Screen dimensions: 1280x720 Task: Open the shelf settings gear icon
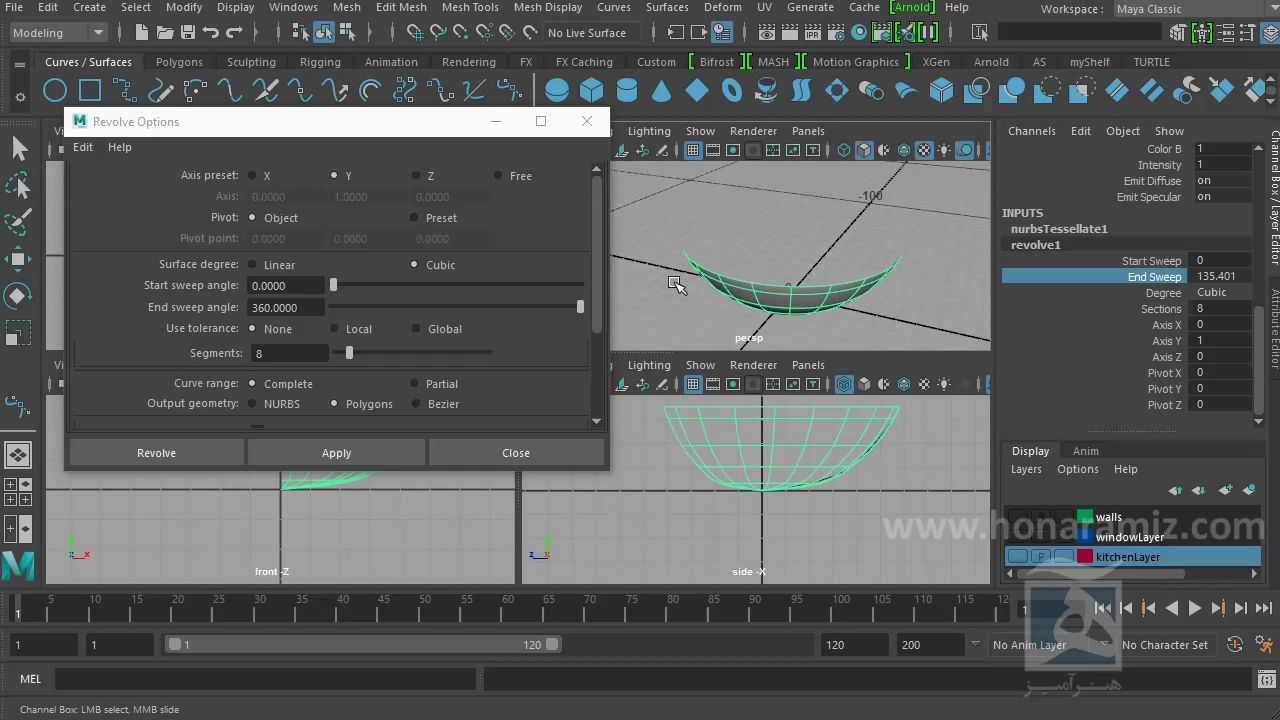[x=20, y=97]
